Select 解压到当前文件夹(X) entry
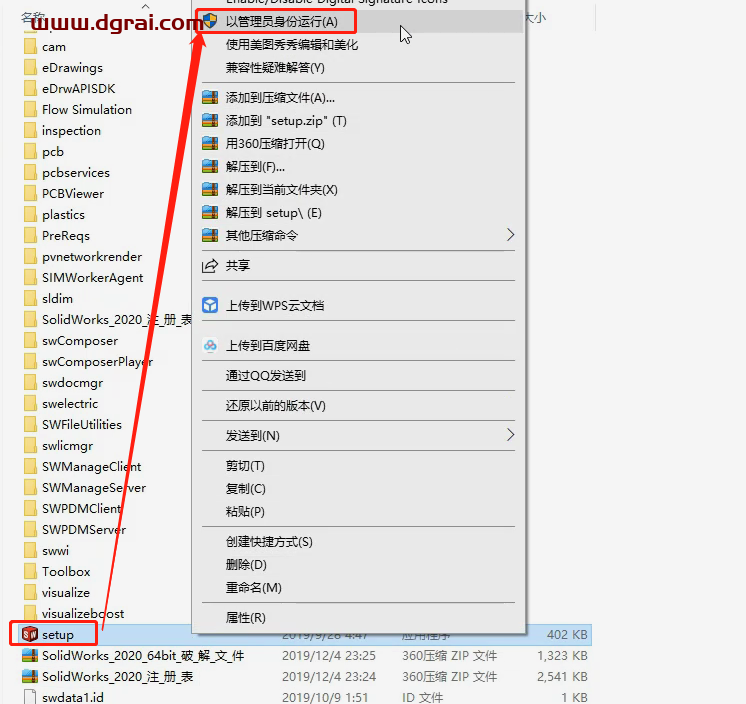The height and width of the screenshot is (704, 746). (x=281, y=190)
